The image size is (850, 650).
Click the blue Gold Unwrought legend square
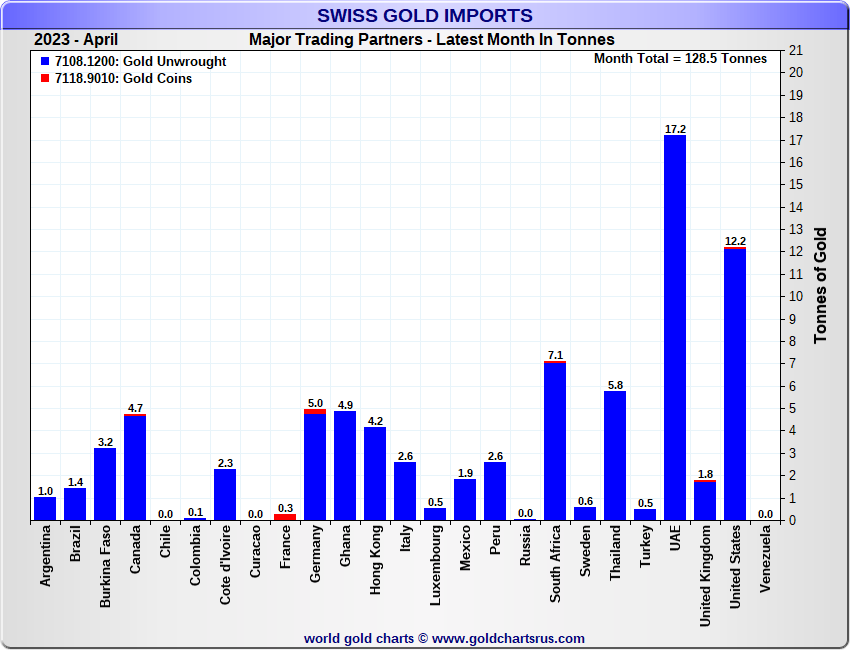tap(45, 62)
